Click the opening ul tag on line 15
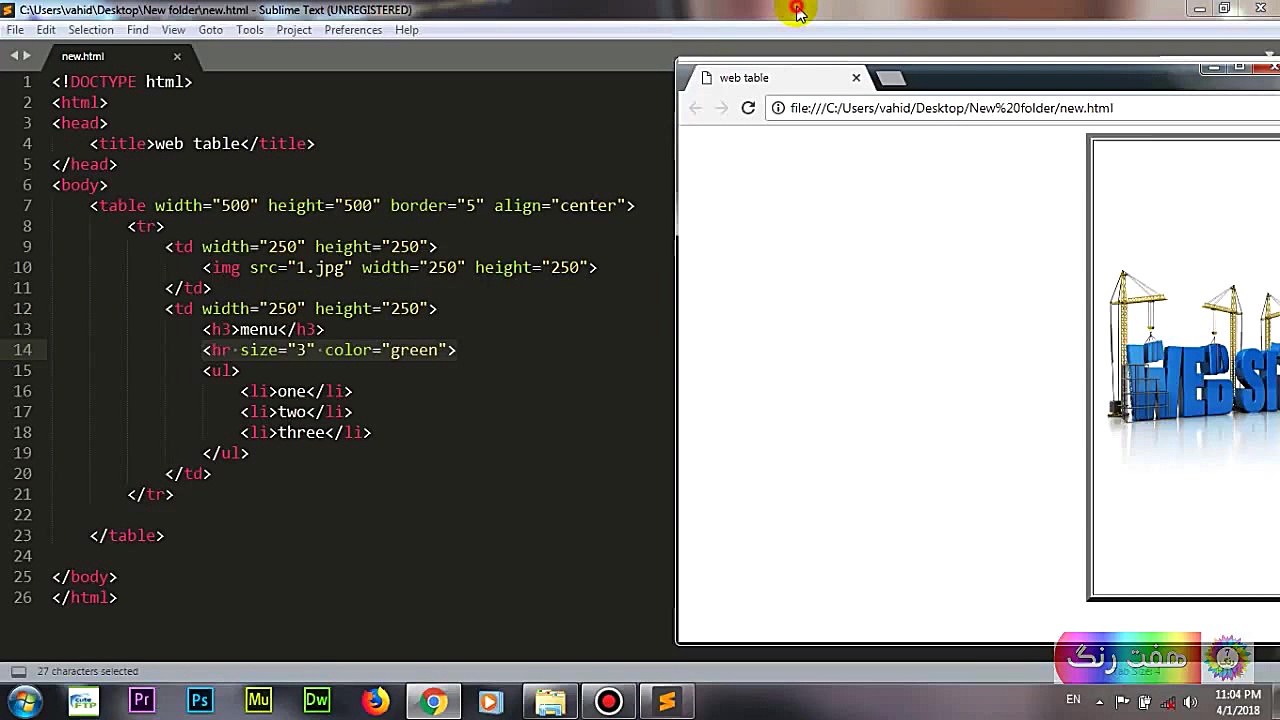The height and width of the screenshot is (720, 1280). tap(221, 371)
